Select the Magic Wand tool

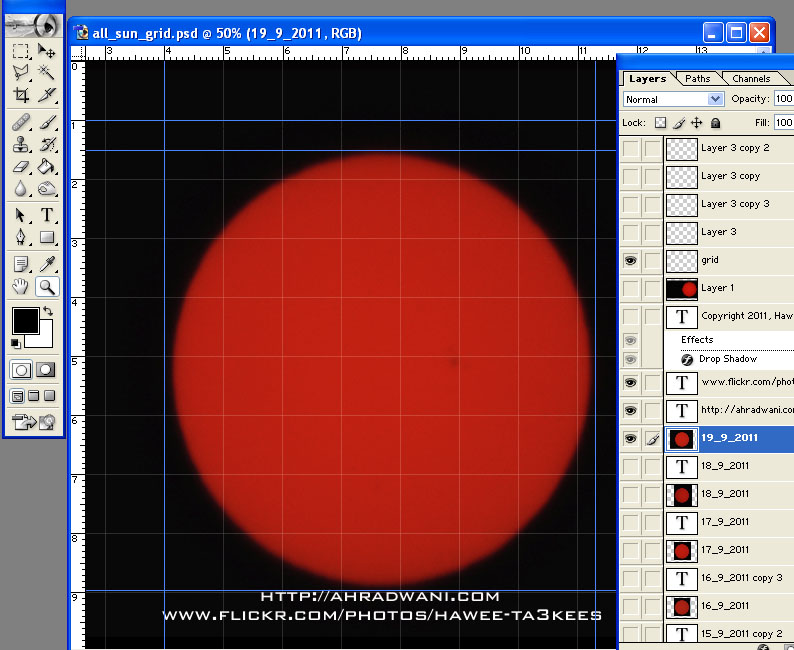(x=46, y=73)
